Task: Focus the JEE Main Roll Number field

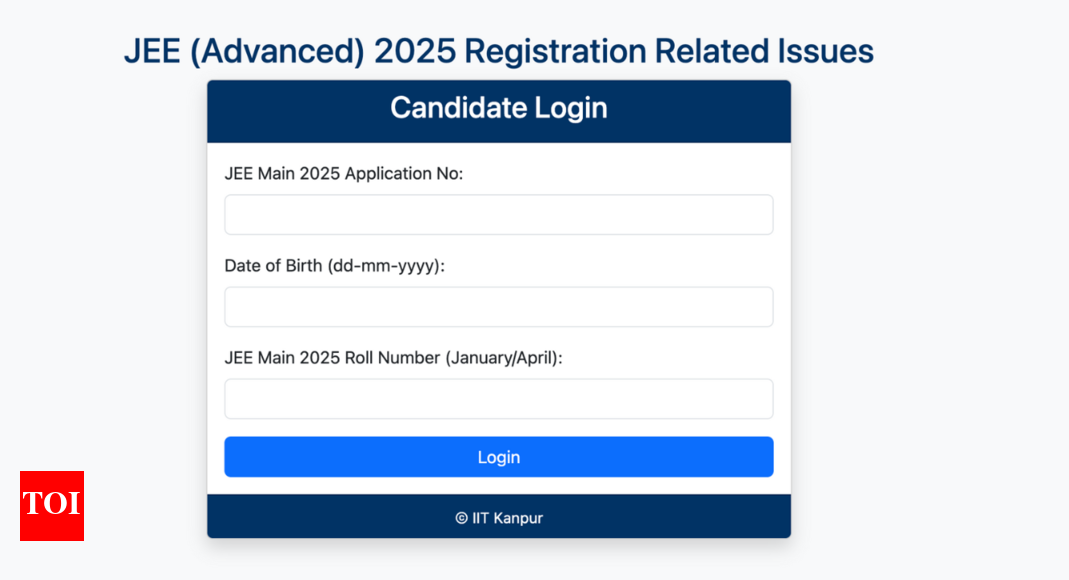Action: coord(499,399)
